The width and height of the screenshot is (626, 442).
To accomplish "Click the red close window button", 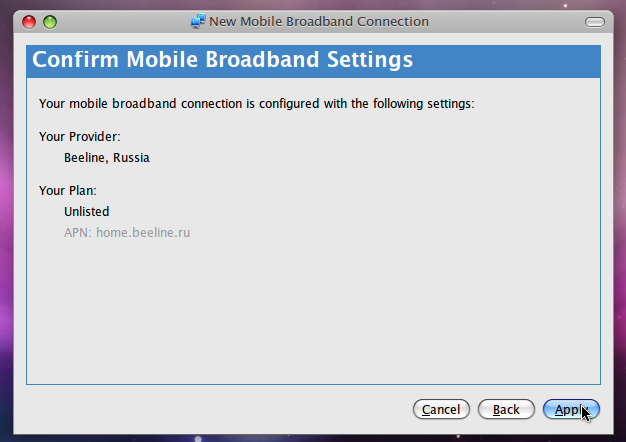I will pos(29,21).
